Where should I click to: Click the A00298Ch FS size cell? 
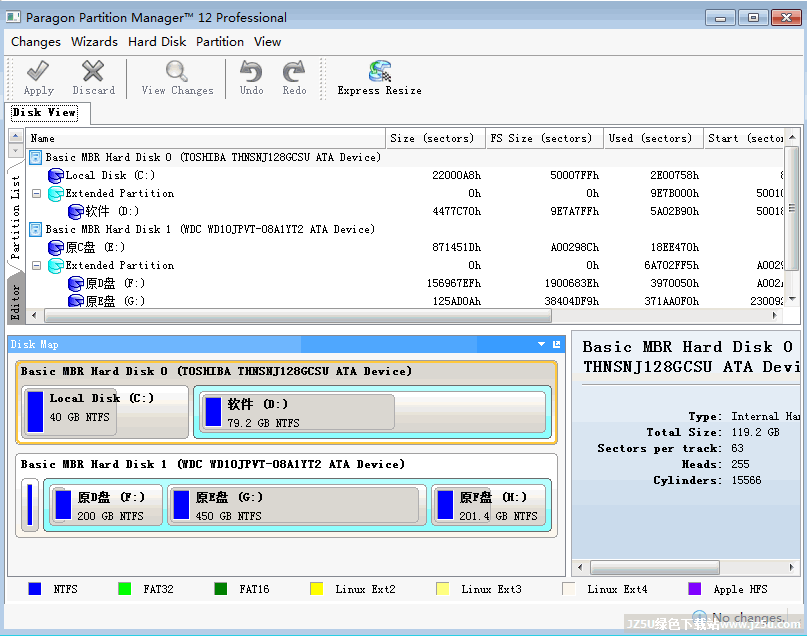click(x=574, y=248)
